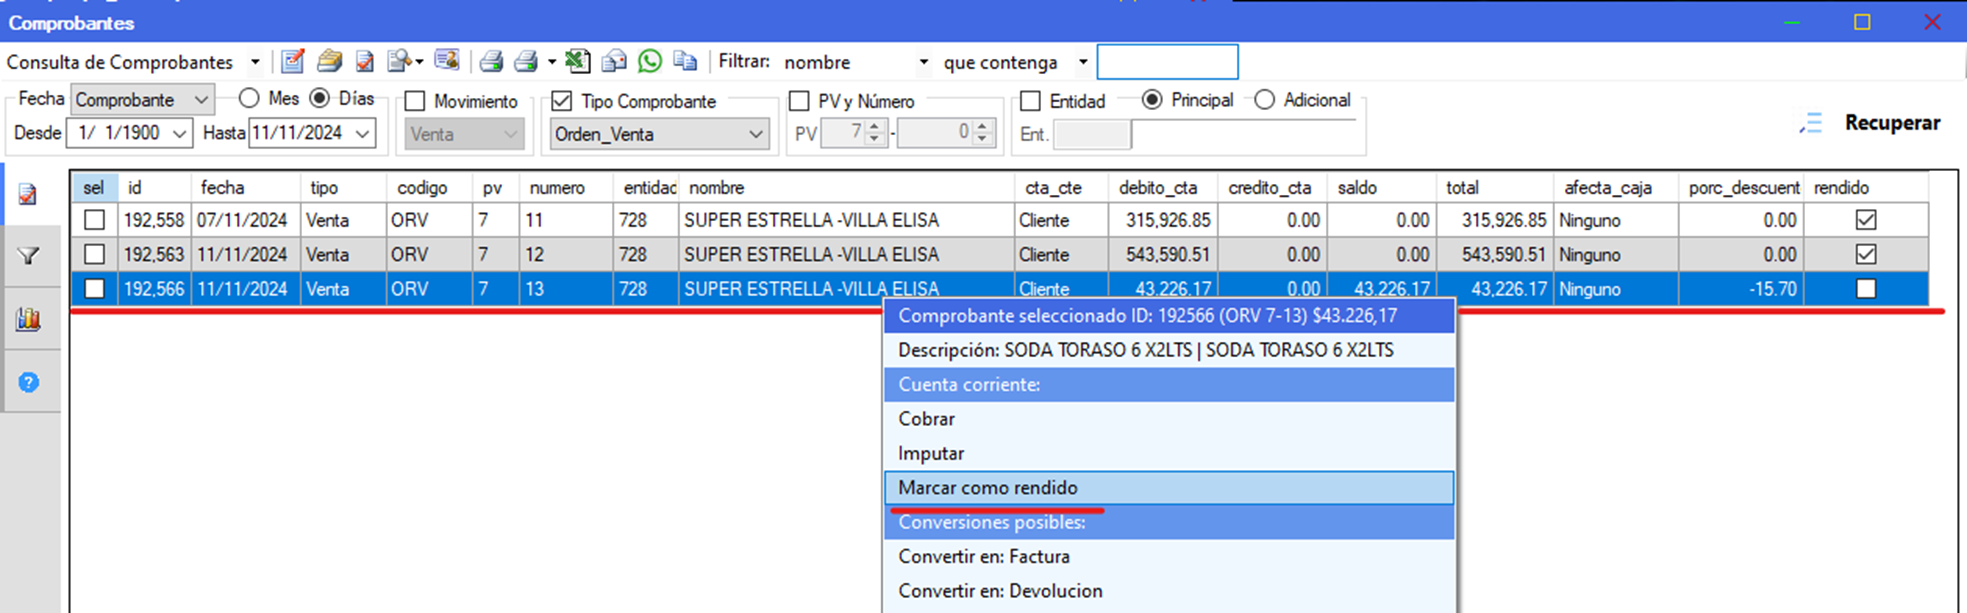Enable the Movimiento checkbox
Screen dimensions: 1967x613
(x=415, y=101)
